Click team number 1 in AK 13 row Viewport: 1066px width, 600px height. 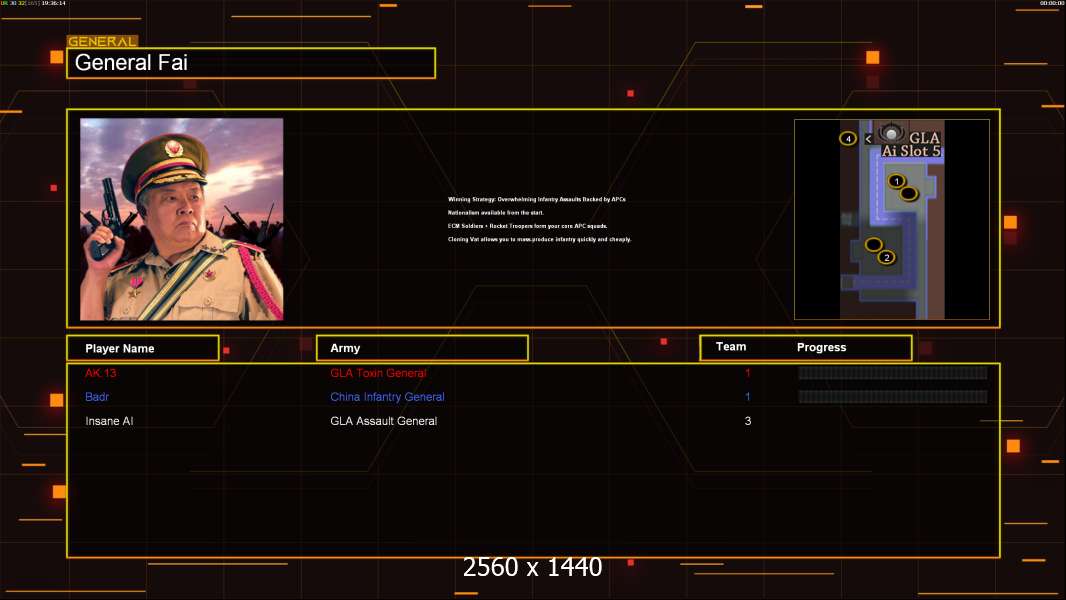tap(748, 373)
